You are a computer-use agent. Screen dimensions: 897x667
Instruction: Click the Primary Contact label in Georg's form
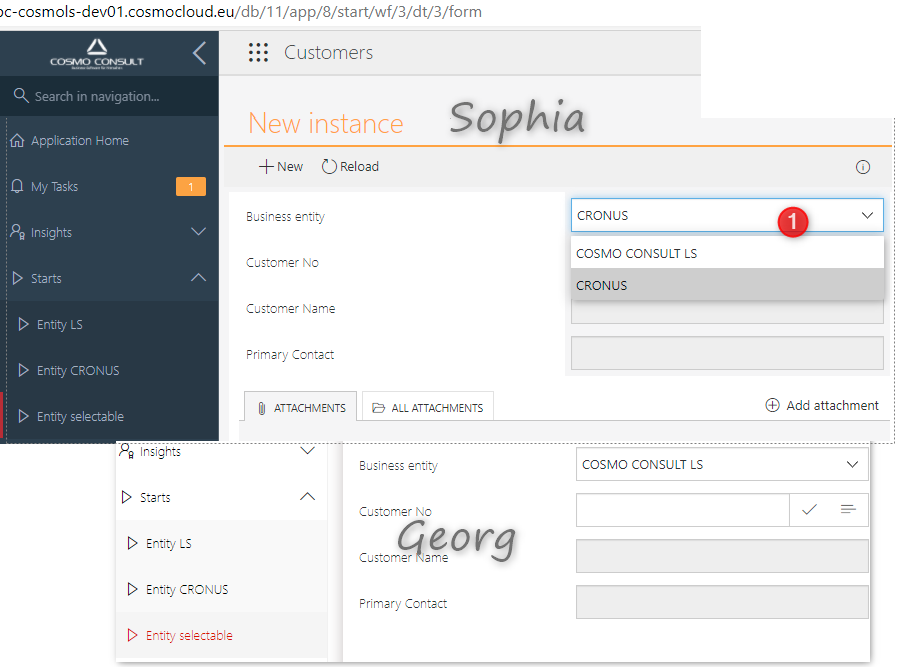[x=403, y=604]
